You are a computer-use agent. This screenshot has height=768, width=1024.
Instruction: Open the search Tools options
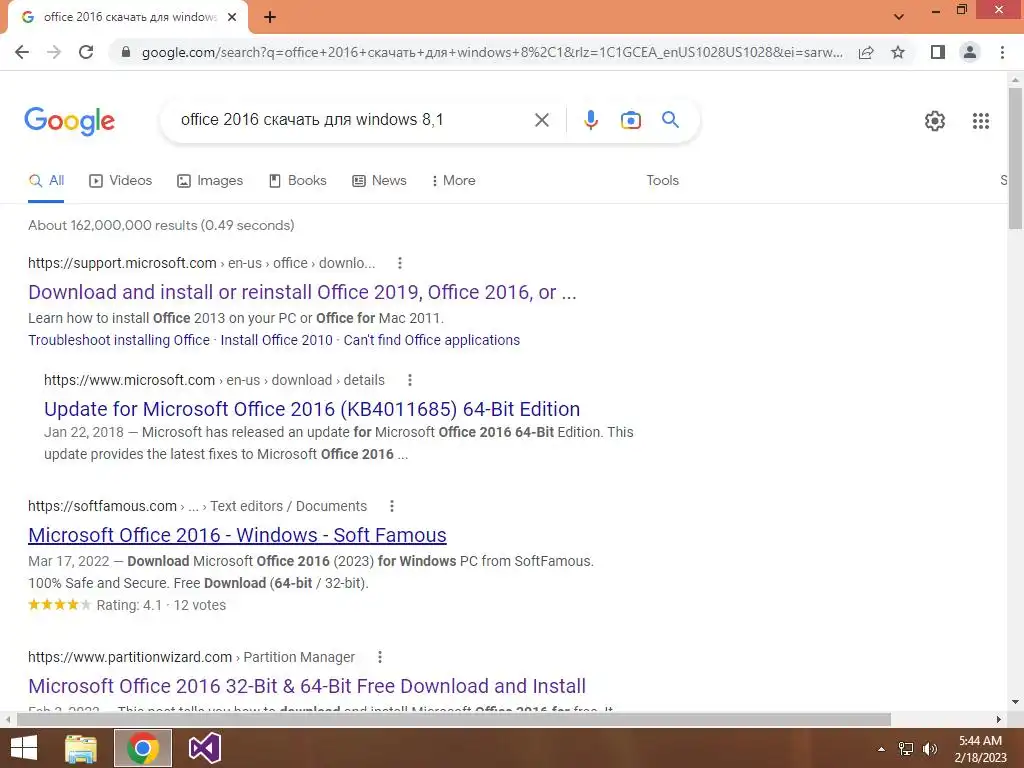[662, 181]
